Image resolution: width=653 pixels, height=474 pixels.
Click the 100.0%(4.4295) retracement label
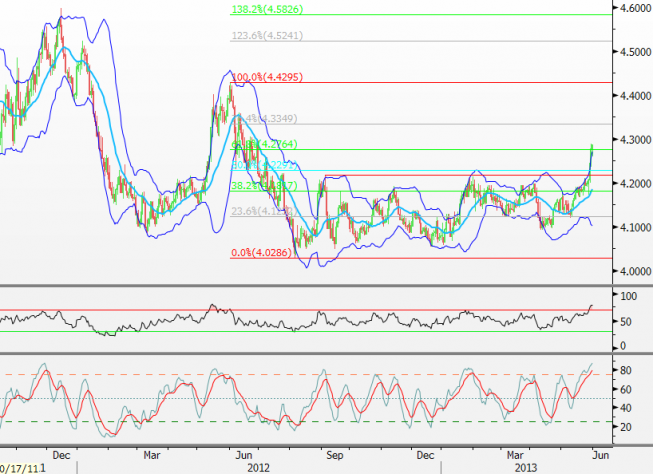click(266, 77)
